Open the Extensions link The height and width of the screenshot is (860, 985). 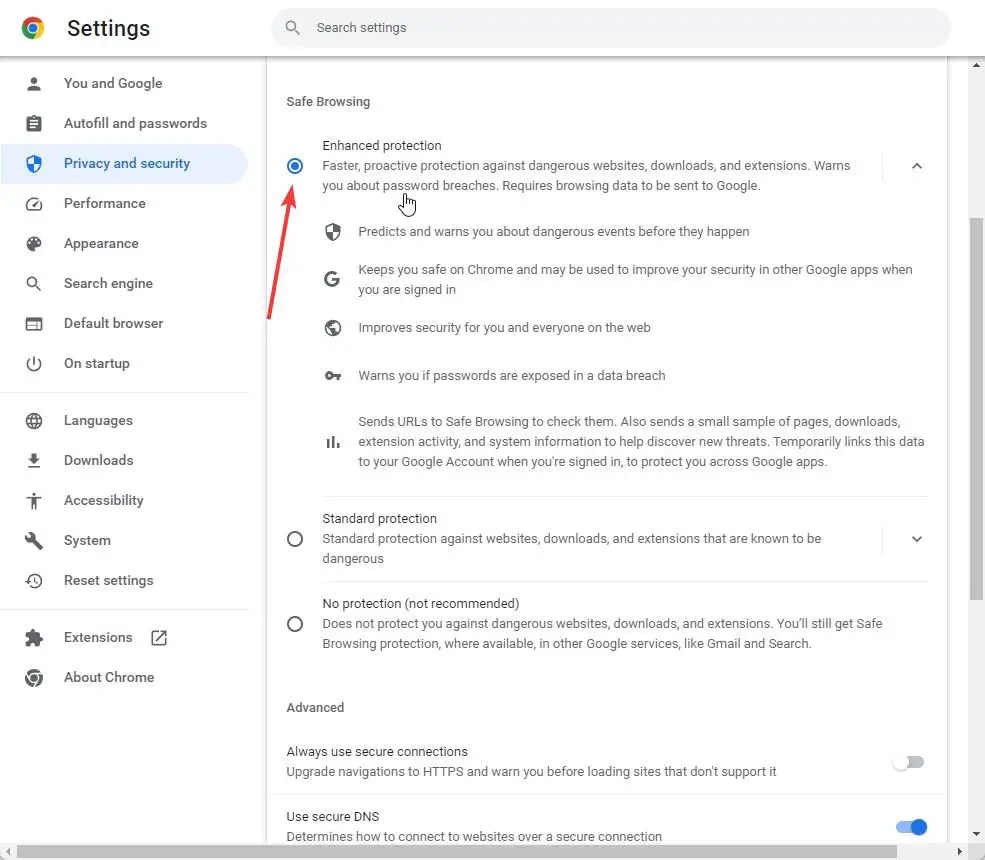click(124, 638)
